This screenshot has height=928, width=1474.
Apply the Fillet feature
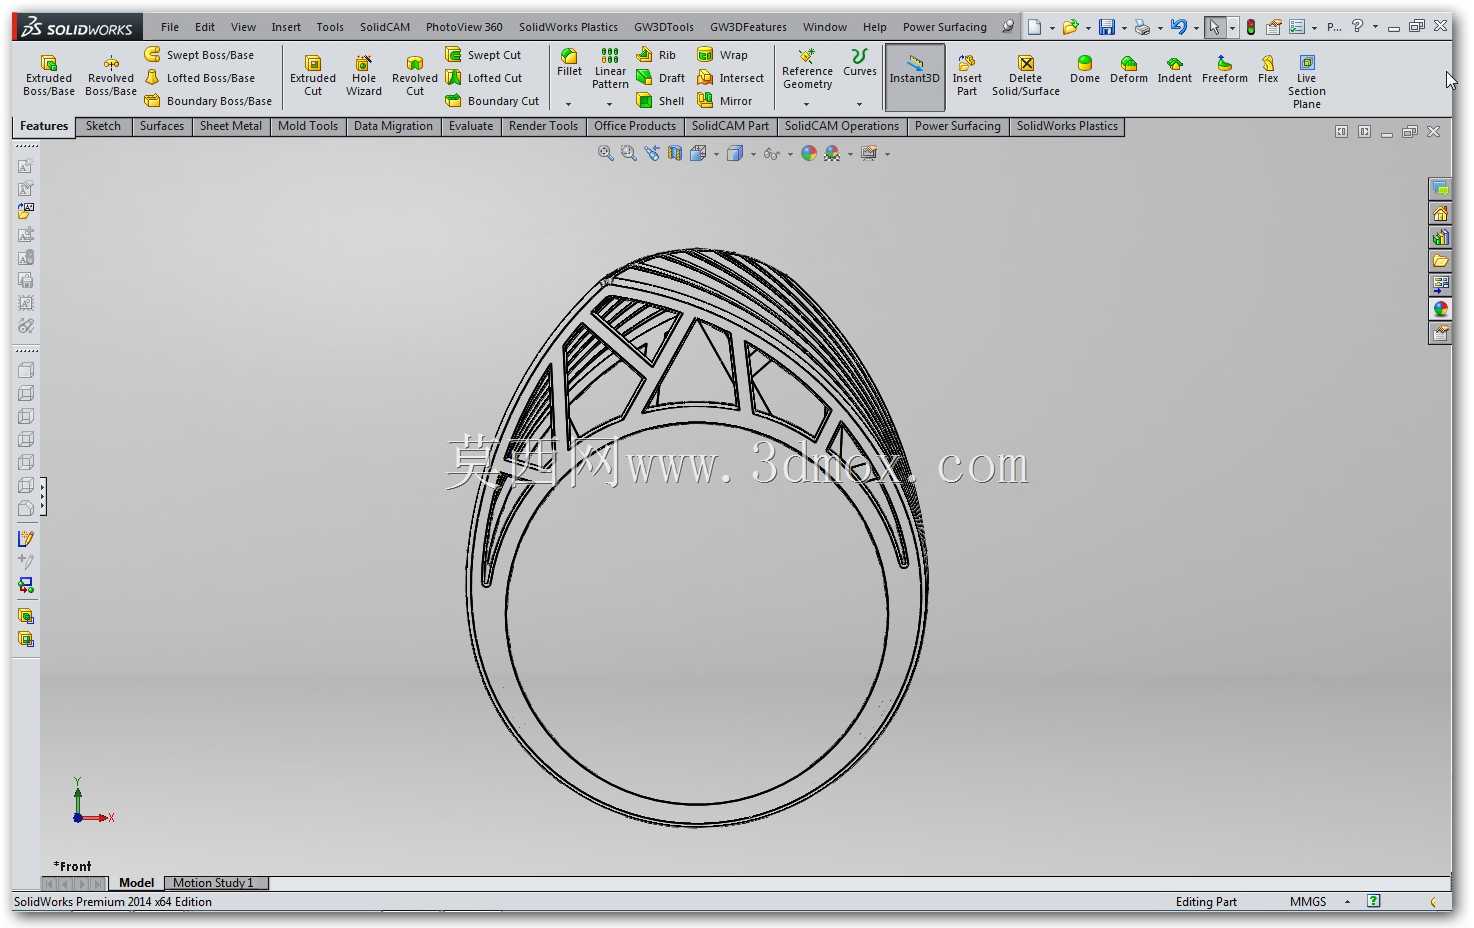[569, 62]
